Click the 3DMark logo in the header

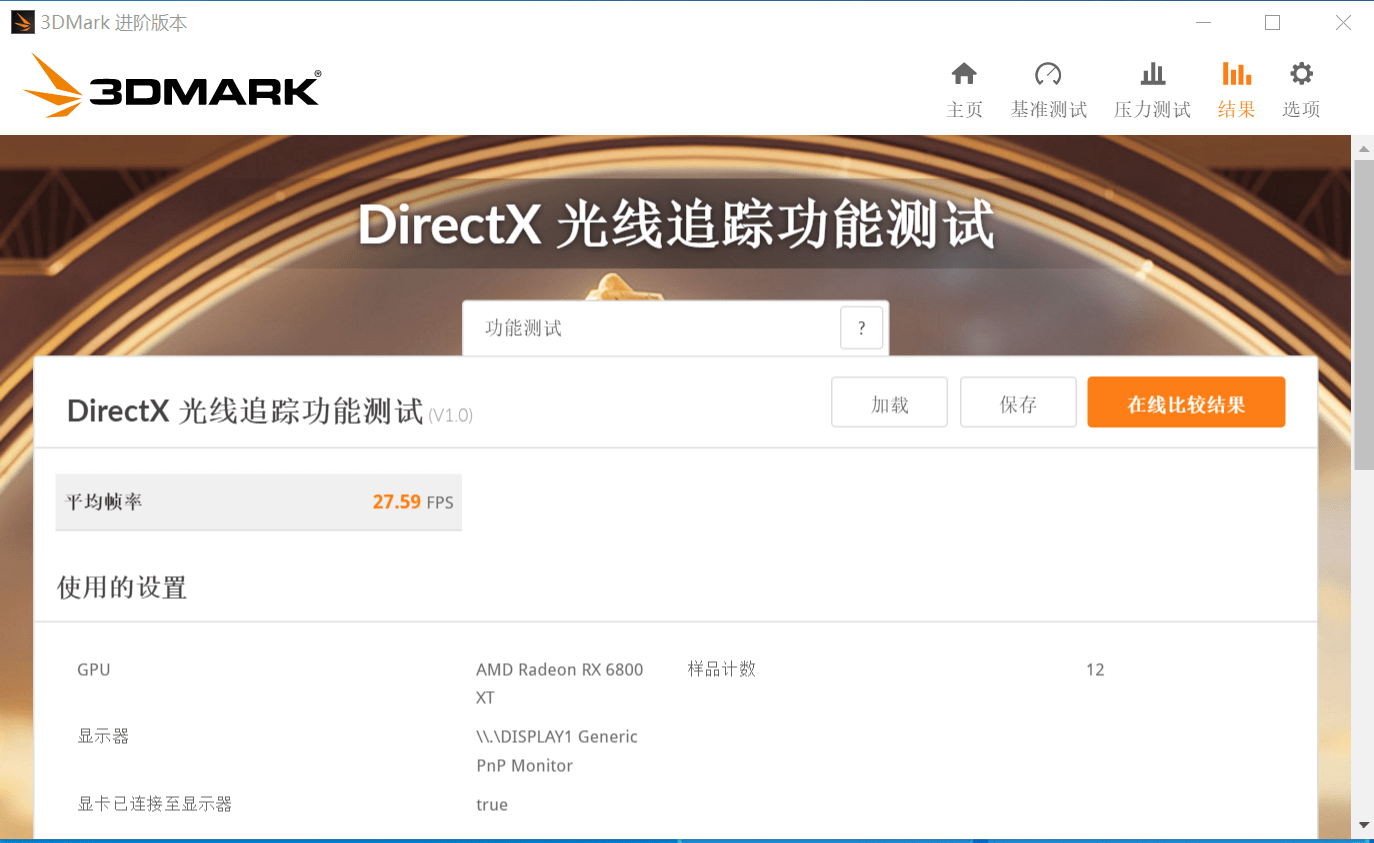[x=172, y=86]
